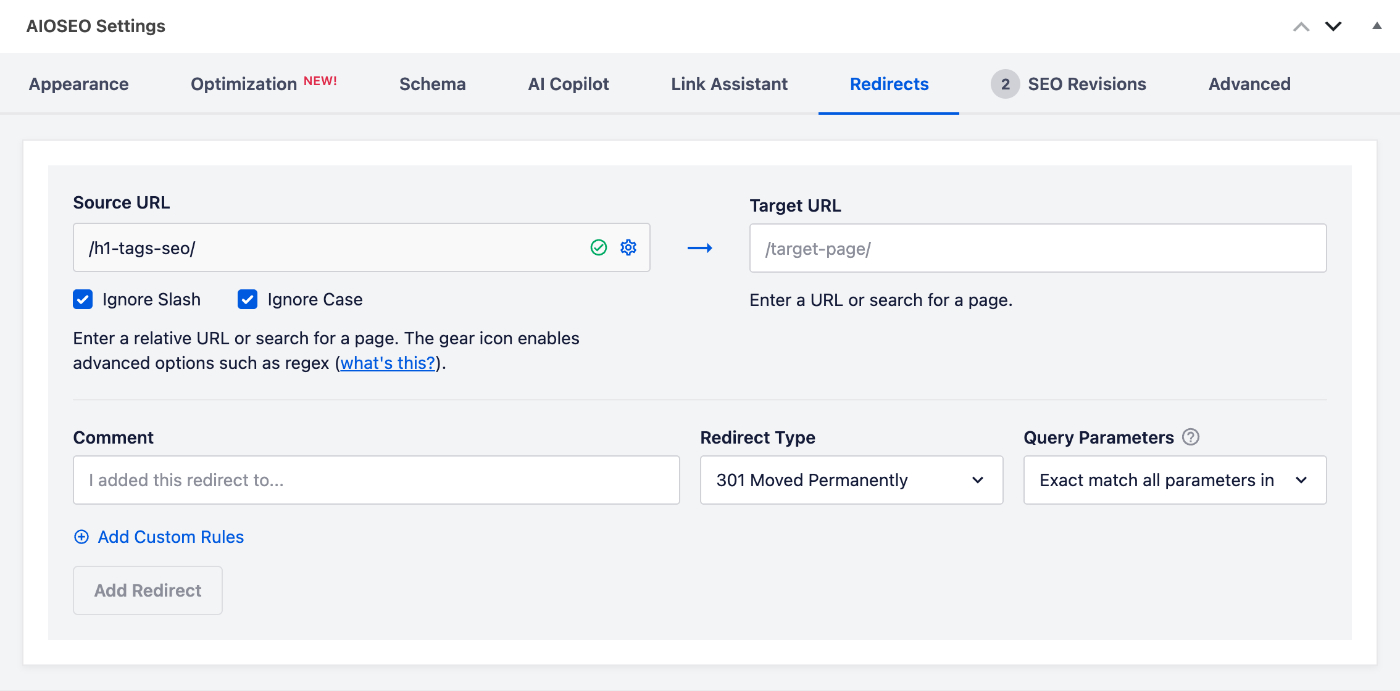1400x691 pixels.
Task: Click the SEO Revisions count badge
Action: [1005, 84]
